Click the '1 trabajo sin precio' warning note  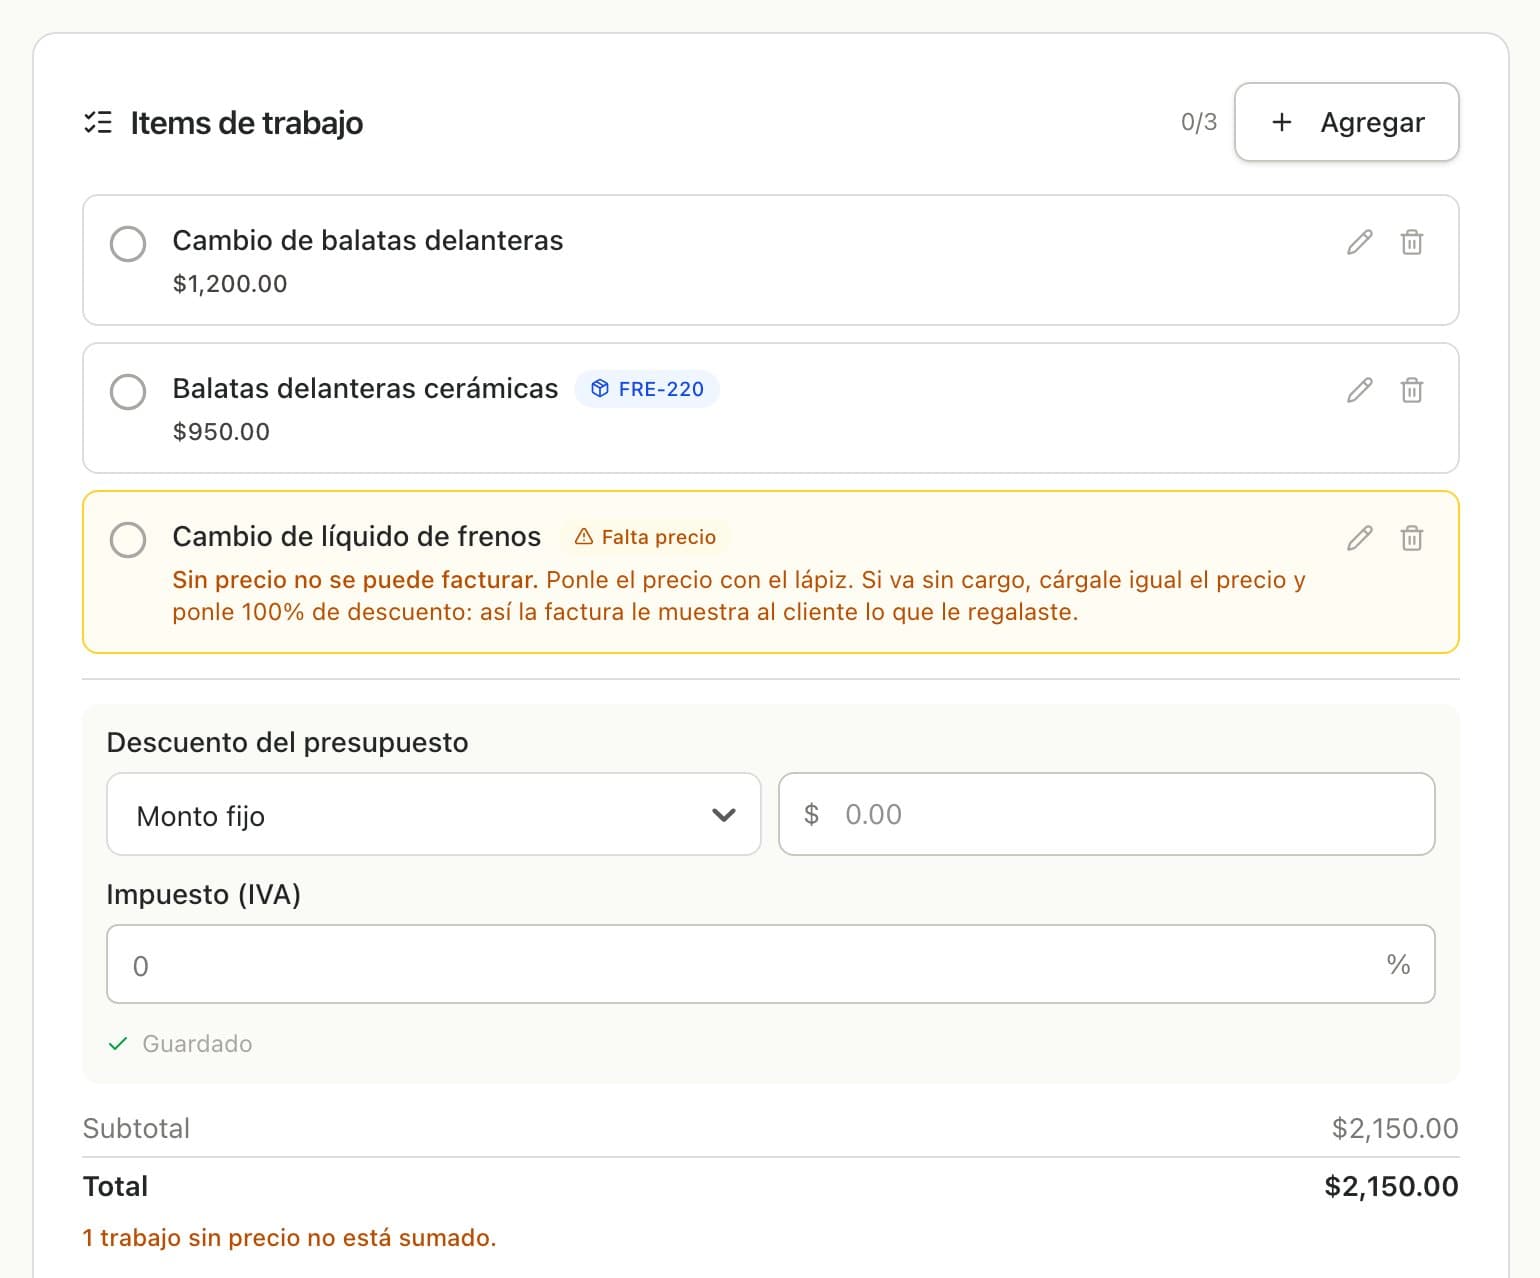290,1238
